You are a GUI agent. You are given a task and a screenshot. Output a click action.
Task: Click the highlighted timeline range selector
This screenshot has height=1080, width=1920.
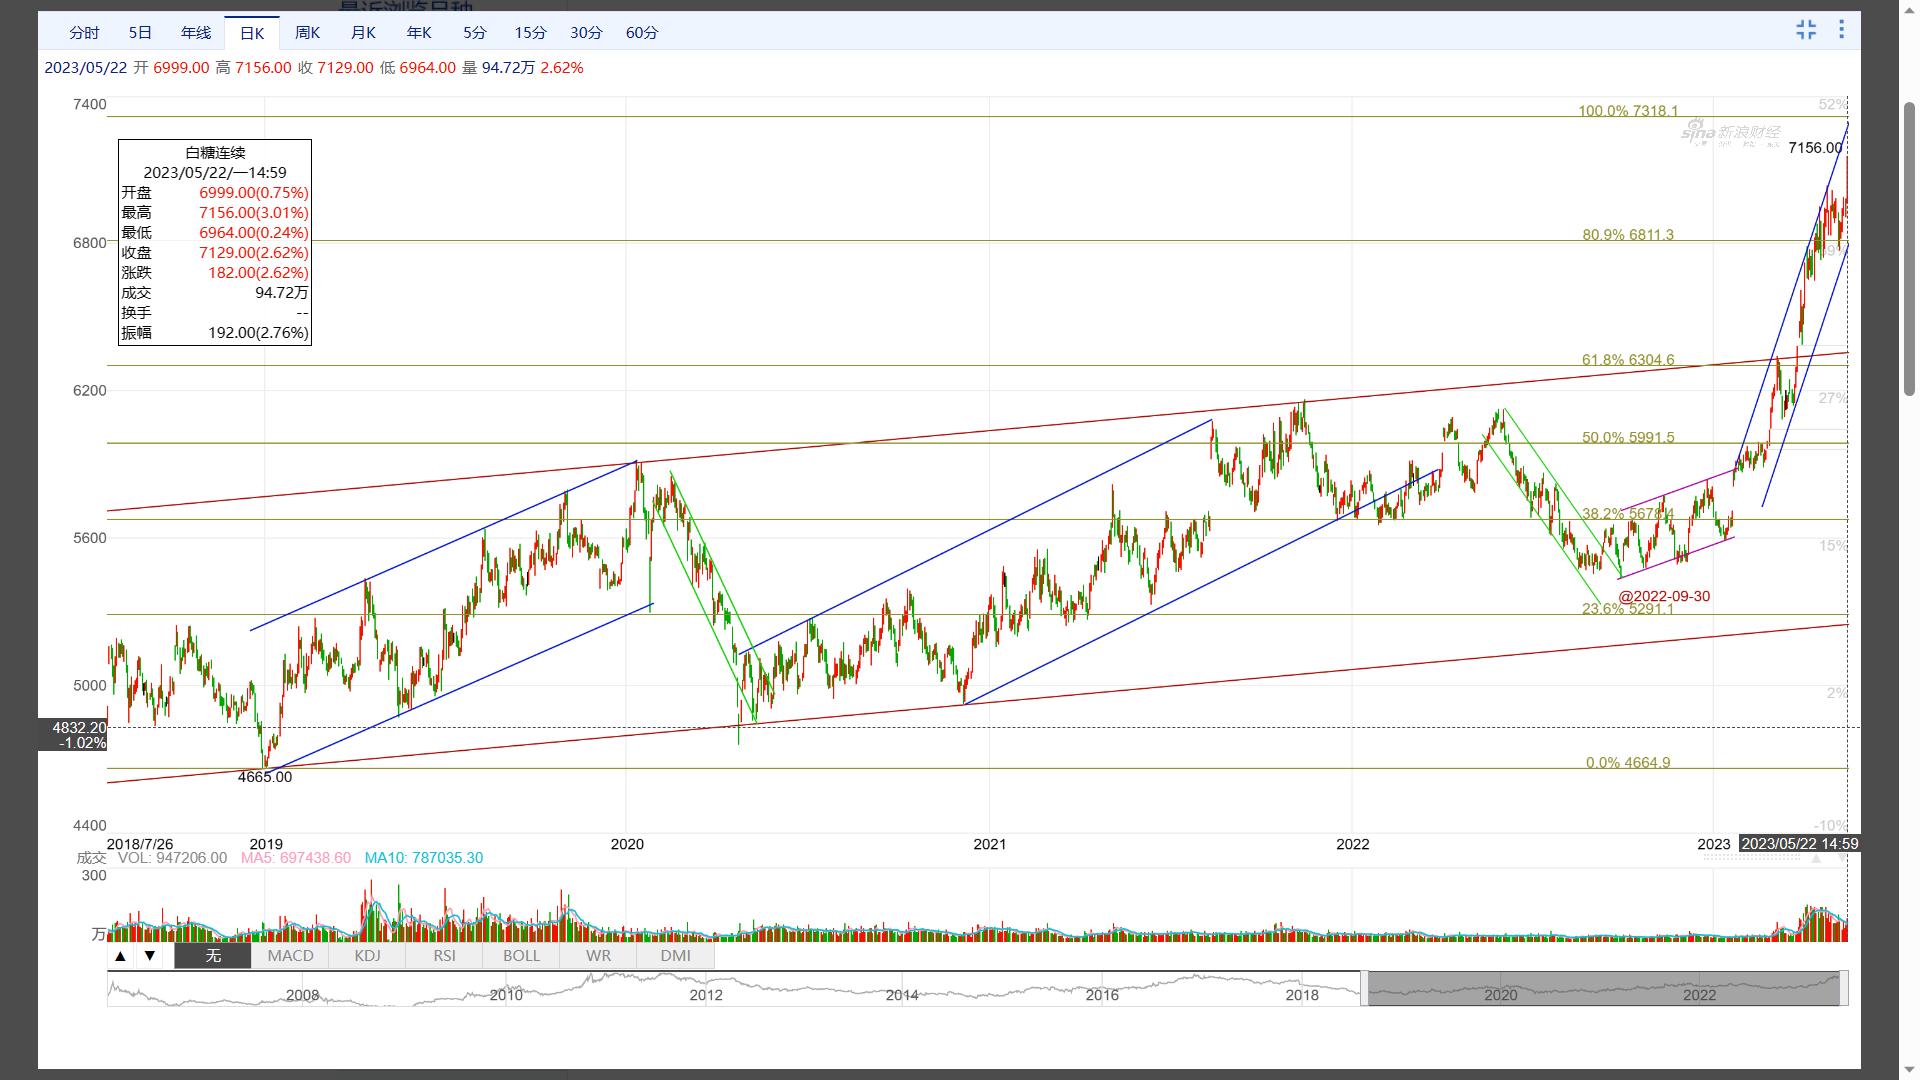(1603, 988)
